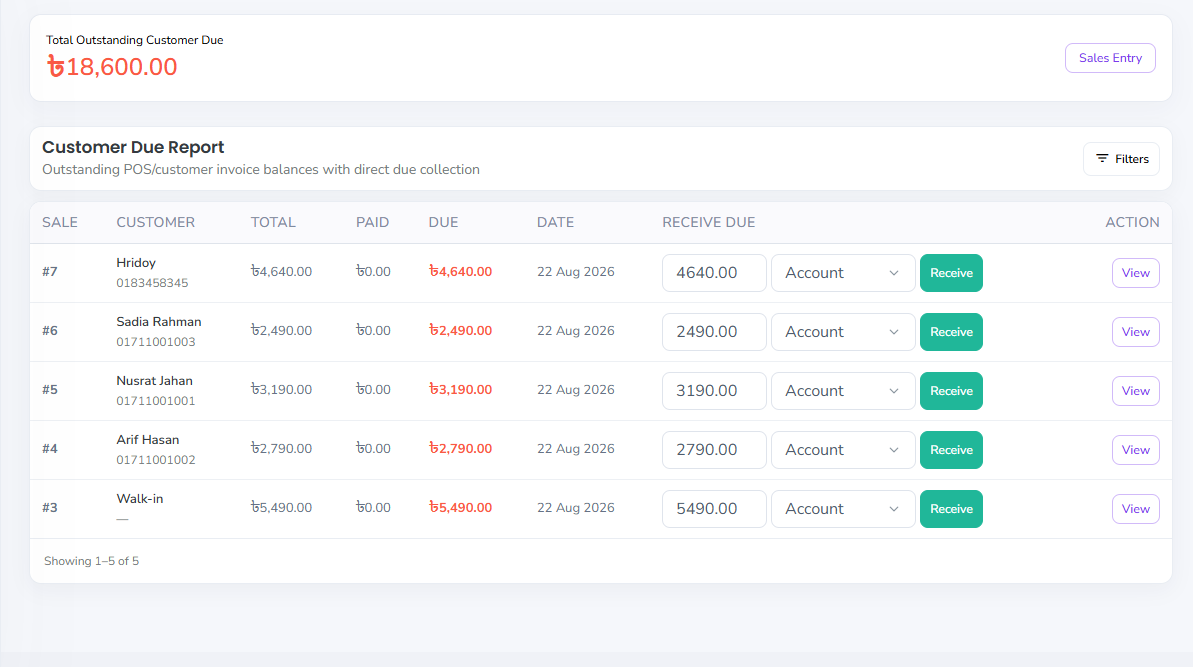Edit the 3190.00 receive amount field

pos(714,391)
